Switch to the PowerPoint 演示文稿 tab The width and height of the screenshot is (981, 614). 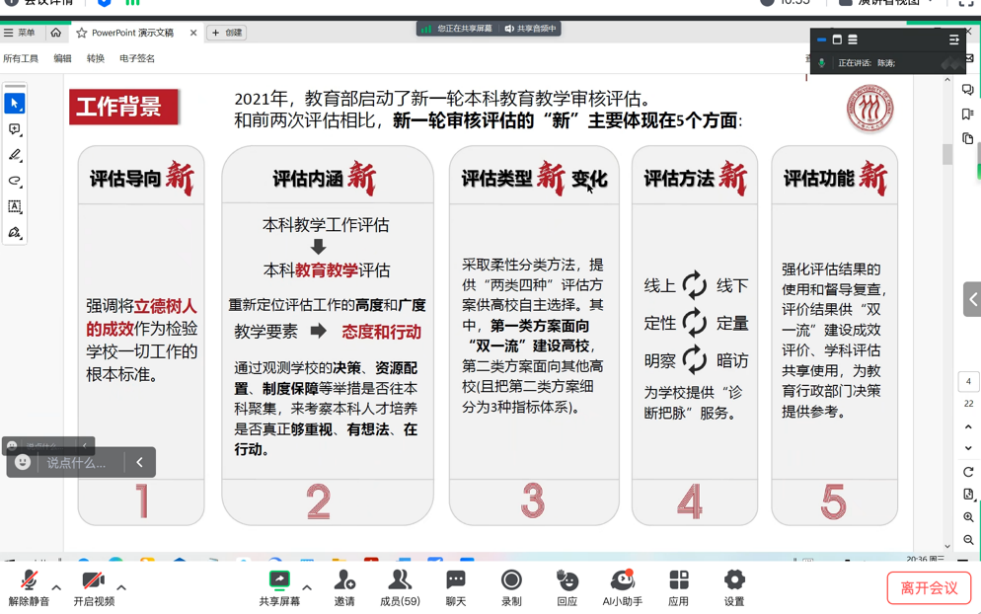click(131, 33)
